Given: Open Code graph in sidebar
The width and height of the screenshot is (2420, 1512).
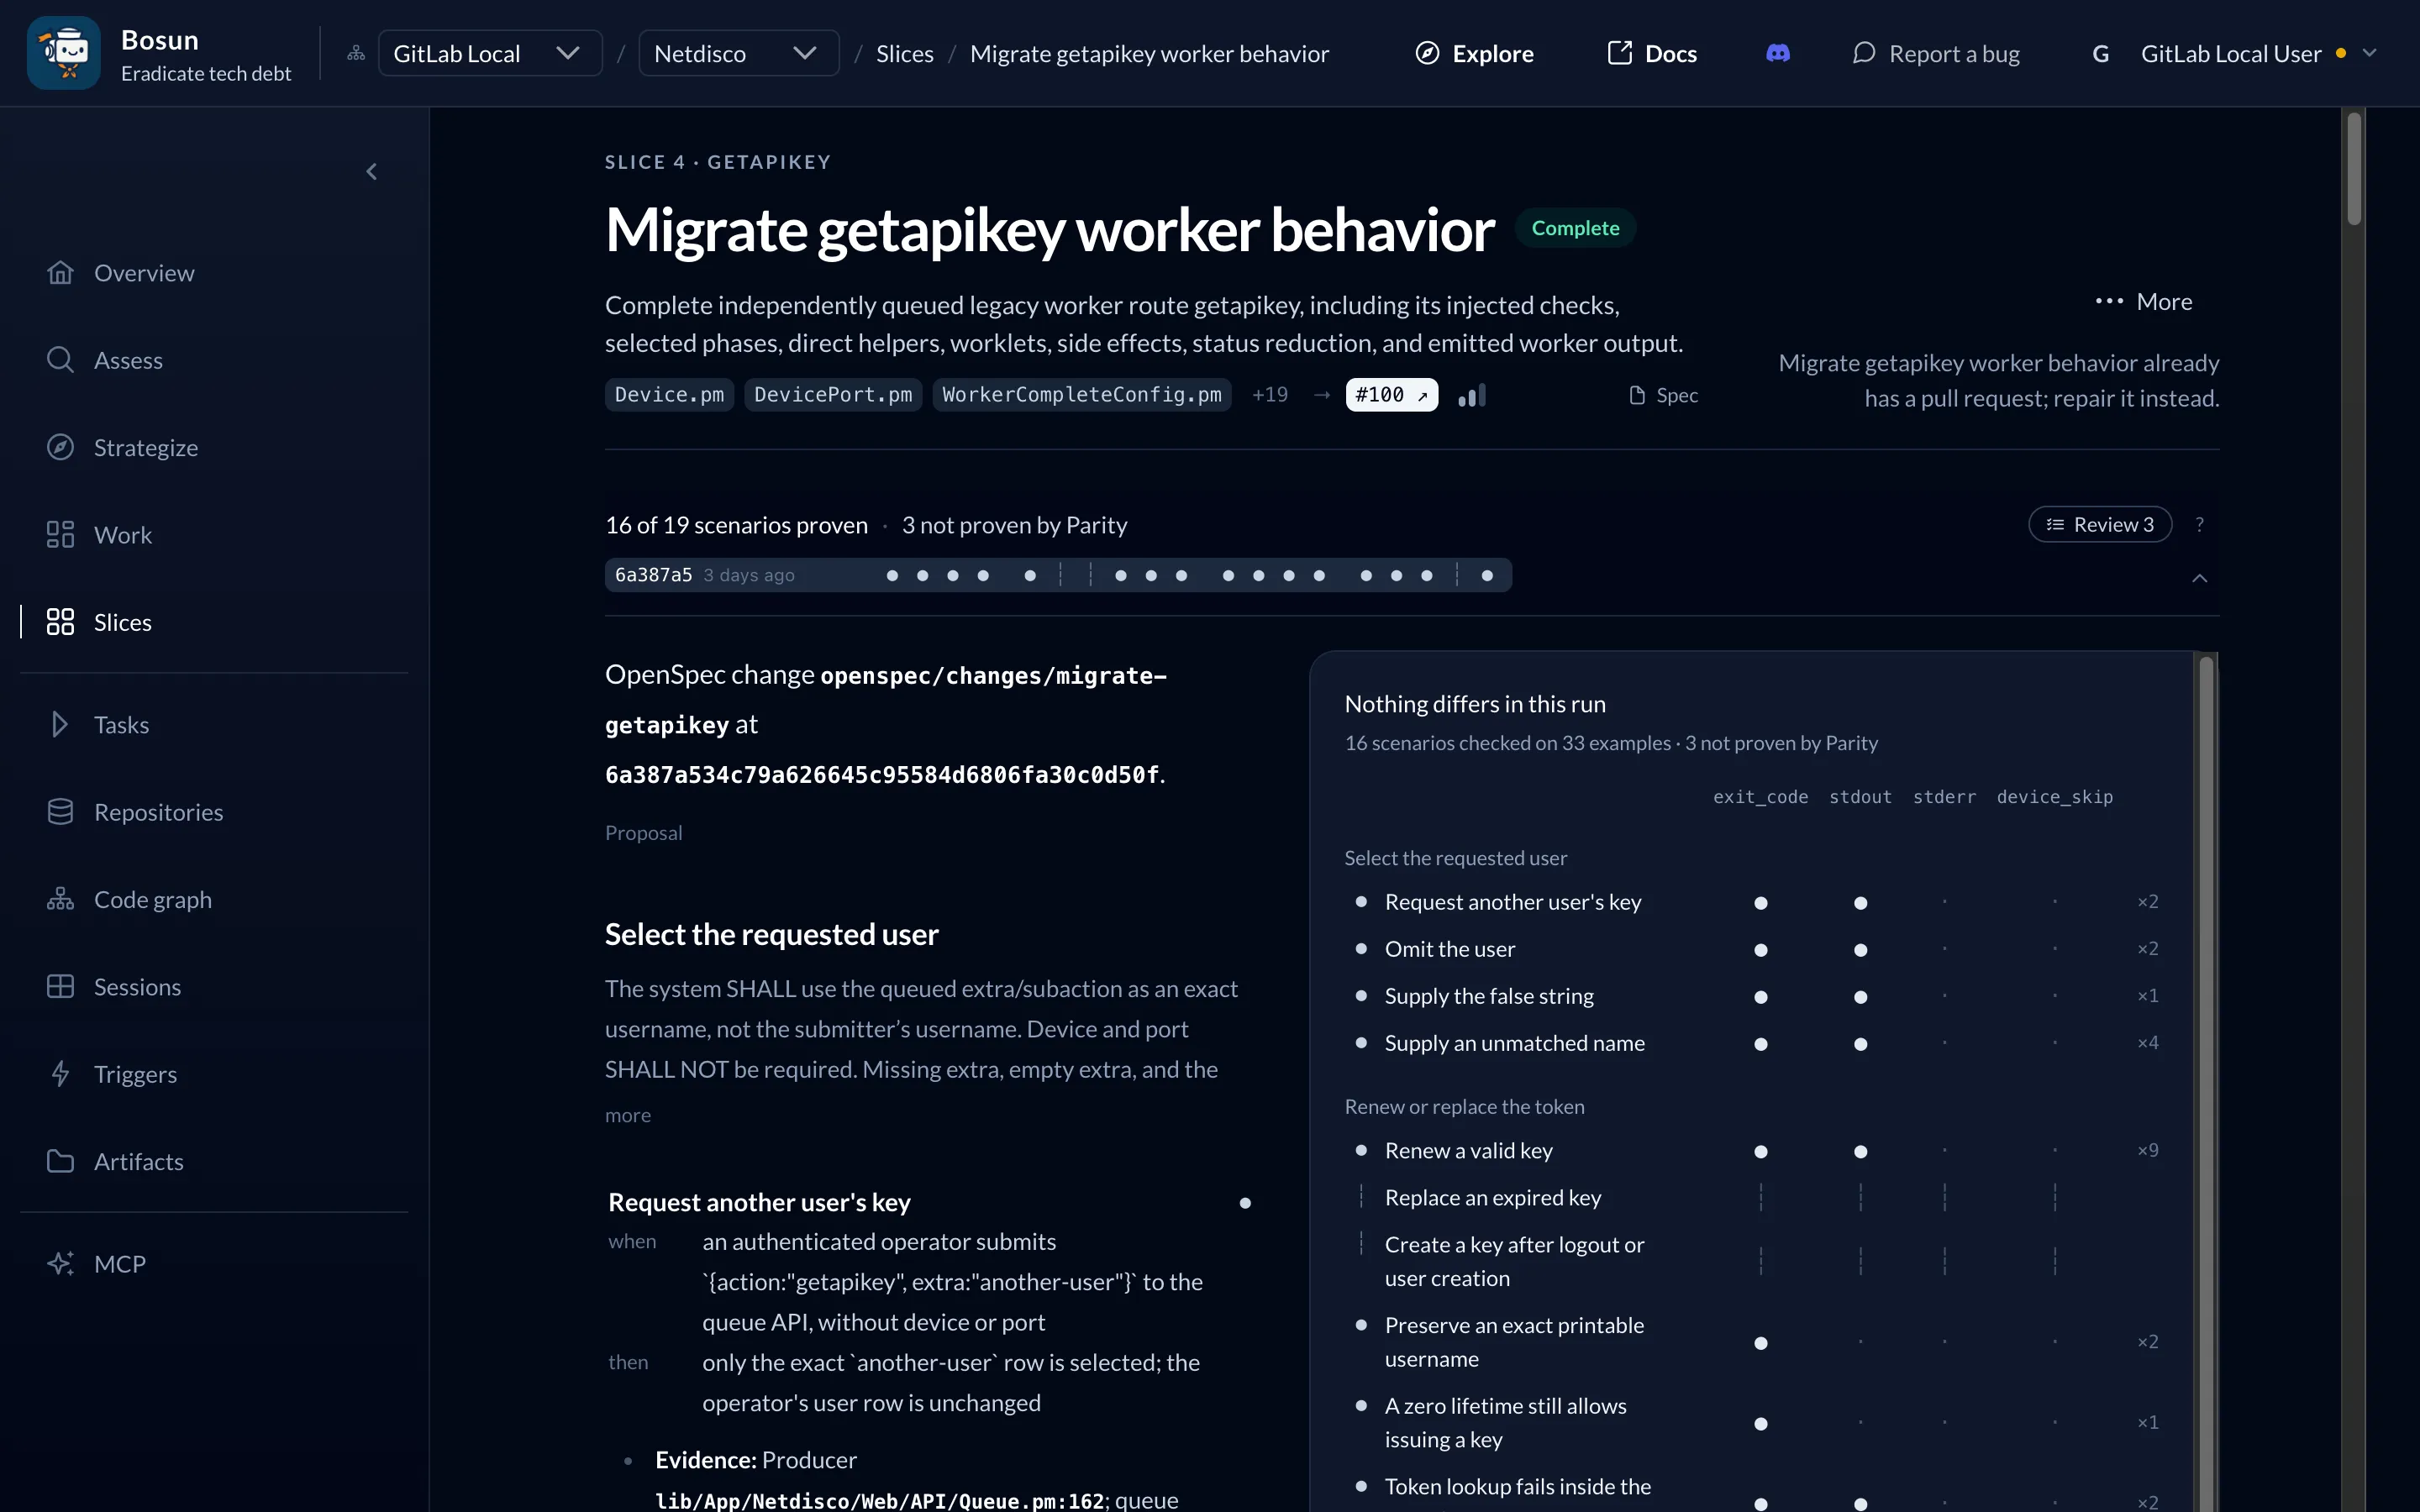Looking at the screenshot, I should pyautogui.click(x=129, y=899).
